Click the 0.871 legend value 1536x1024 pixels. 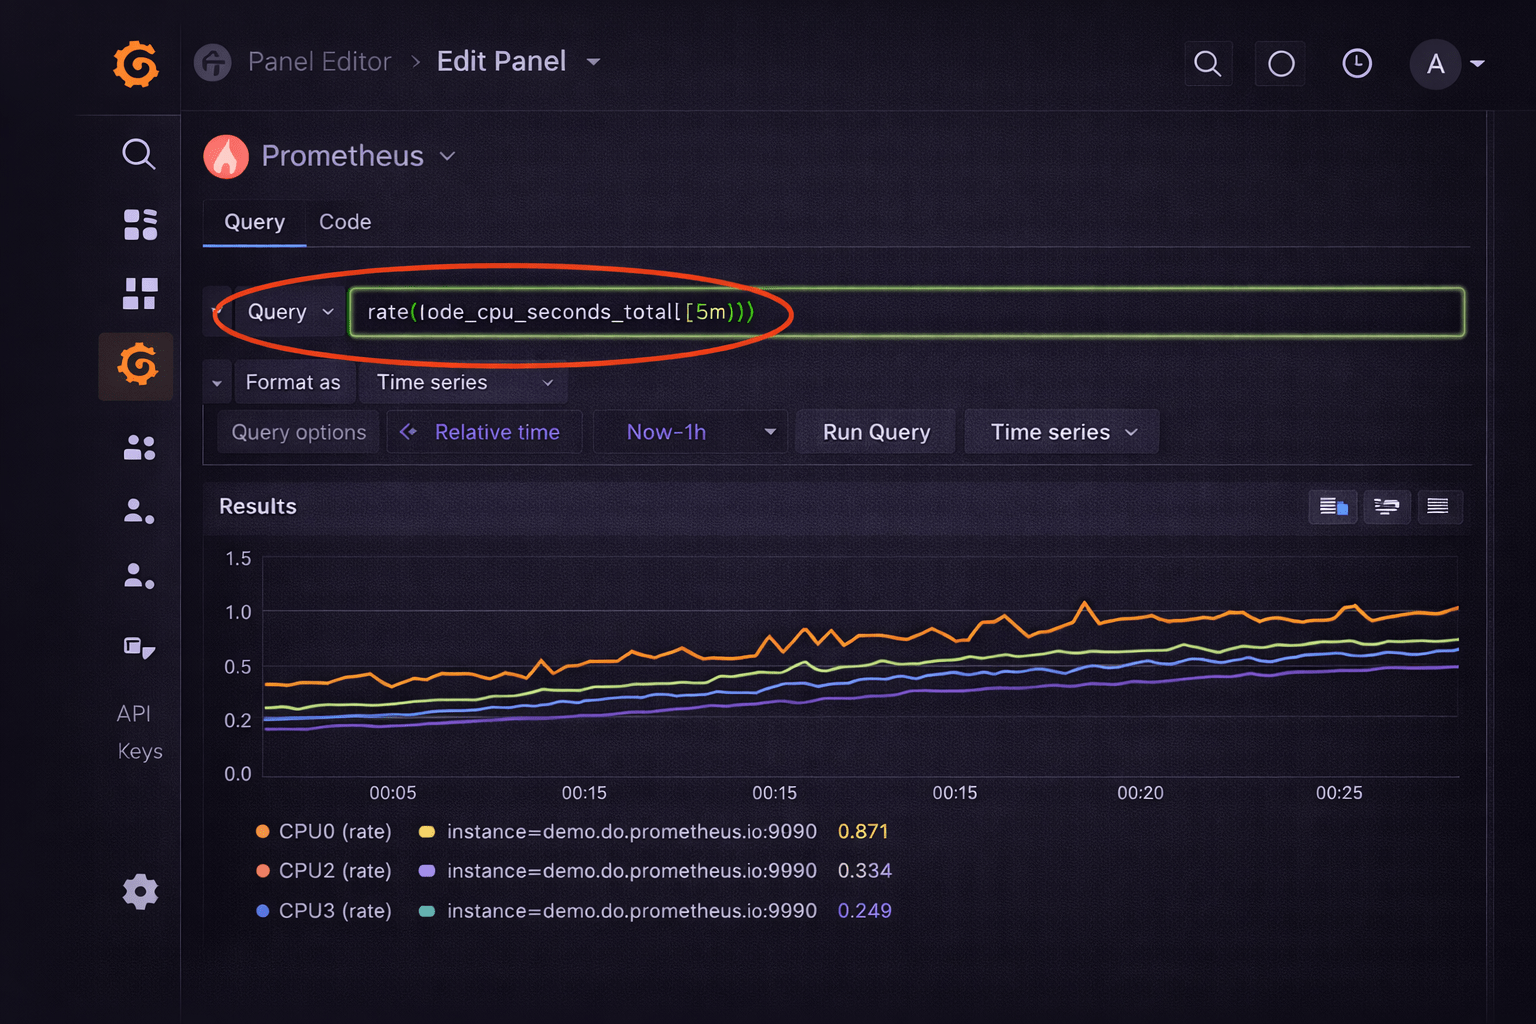click(x=863, y=831)
